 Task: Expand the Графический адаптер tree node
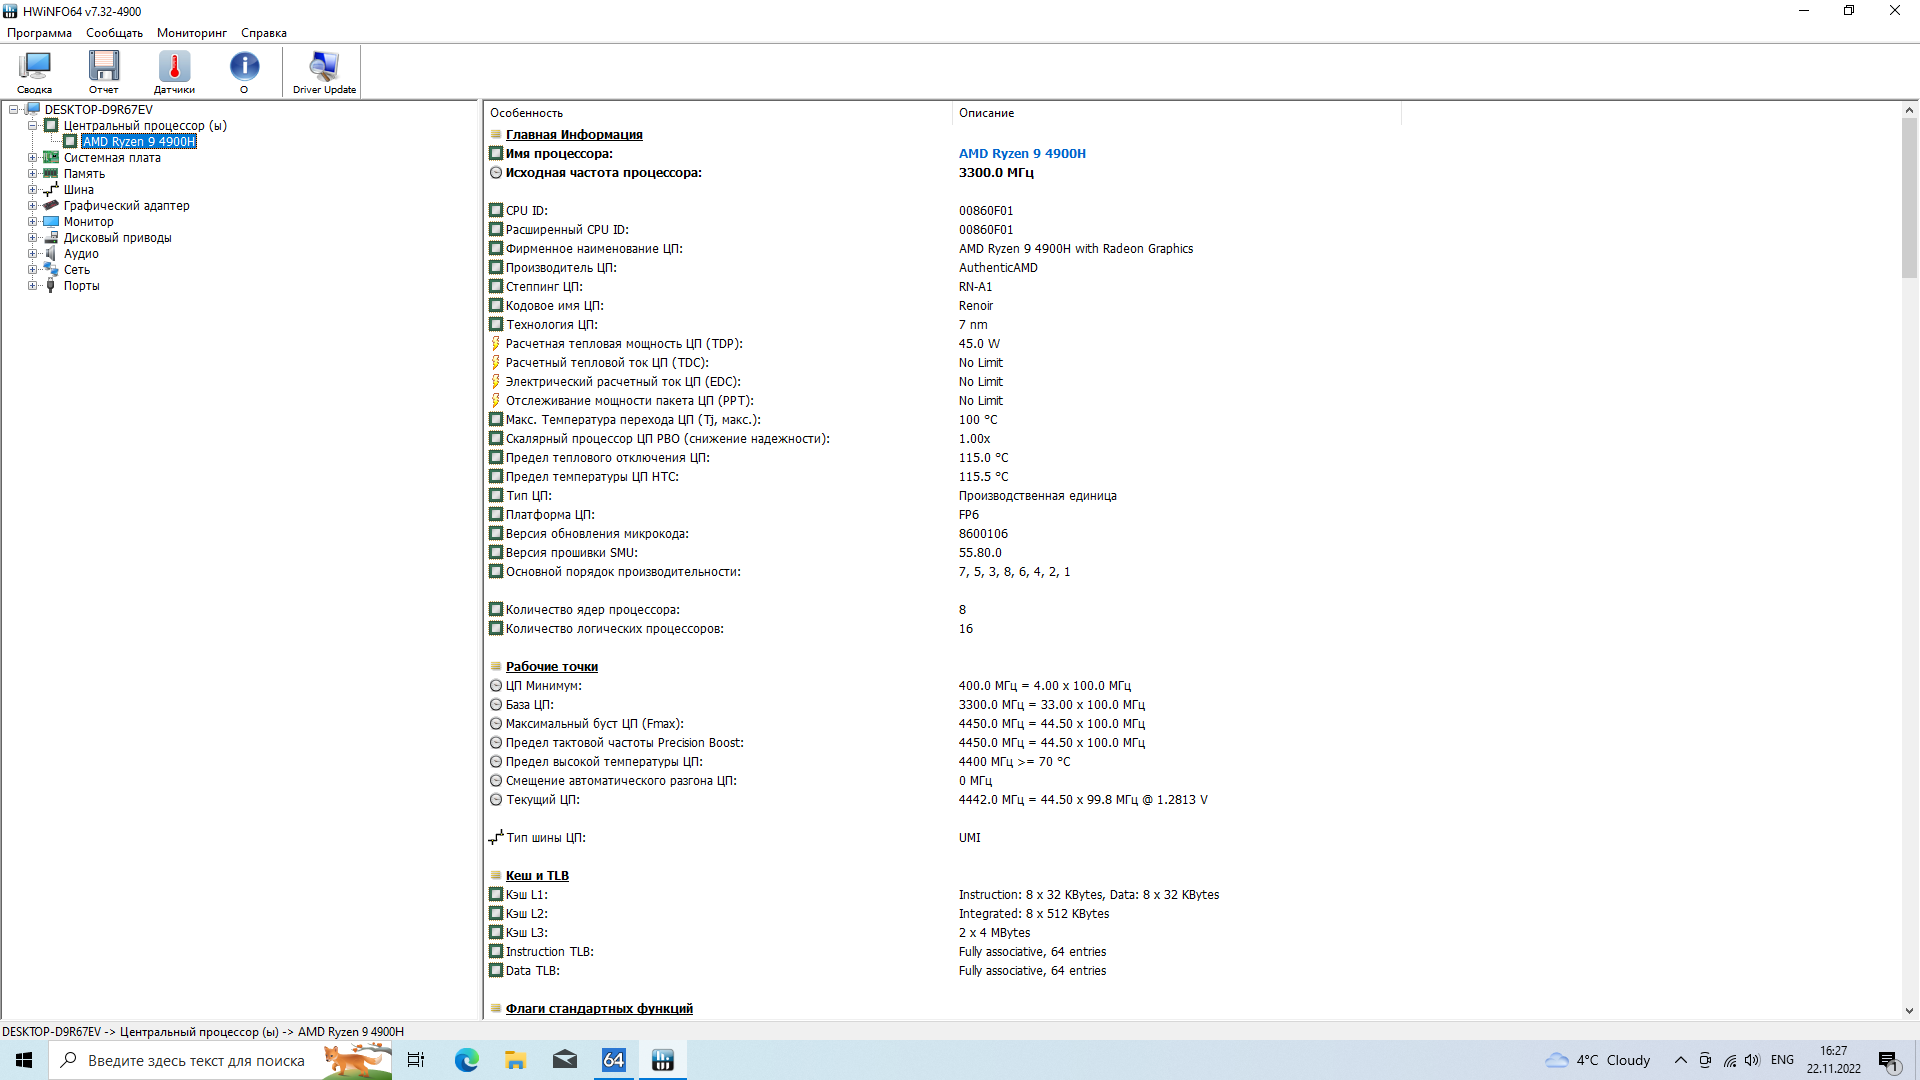(x=32, y=206)
